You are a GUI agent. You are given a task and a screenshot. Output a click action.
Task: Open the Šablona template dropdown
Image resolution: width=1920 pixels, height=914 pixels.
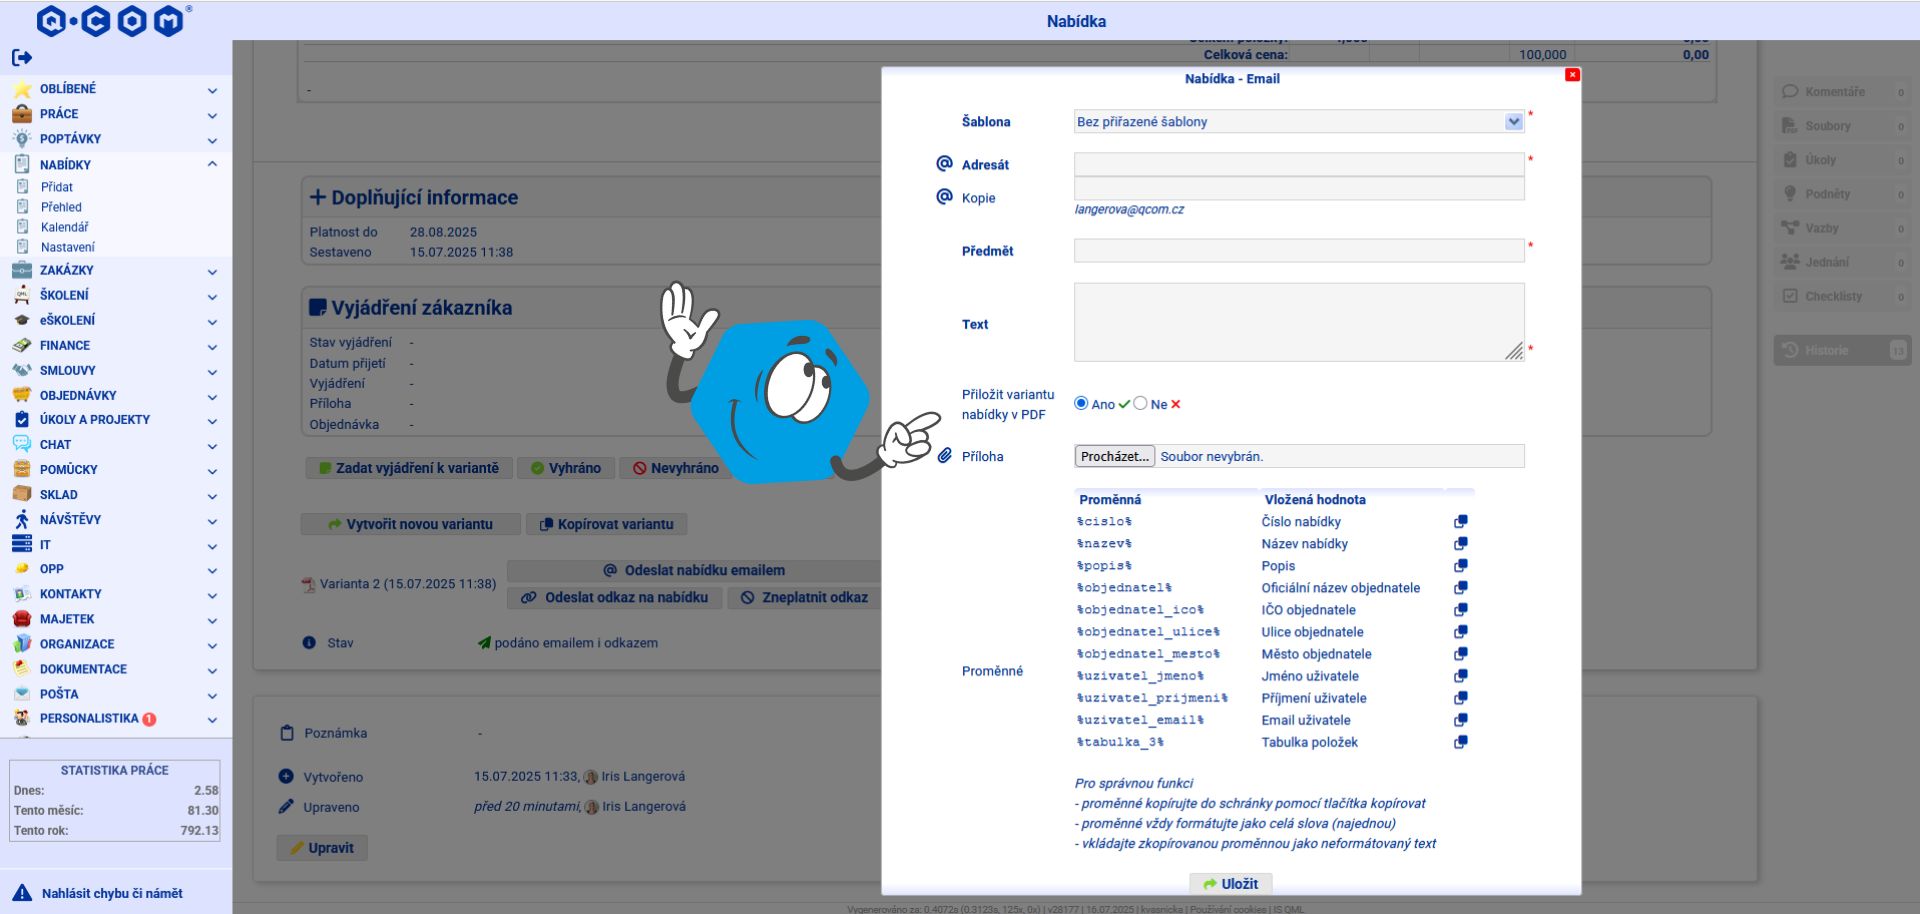[x=1299, y=121]
